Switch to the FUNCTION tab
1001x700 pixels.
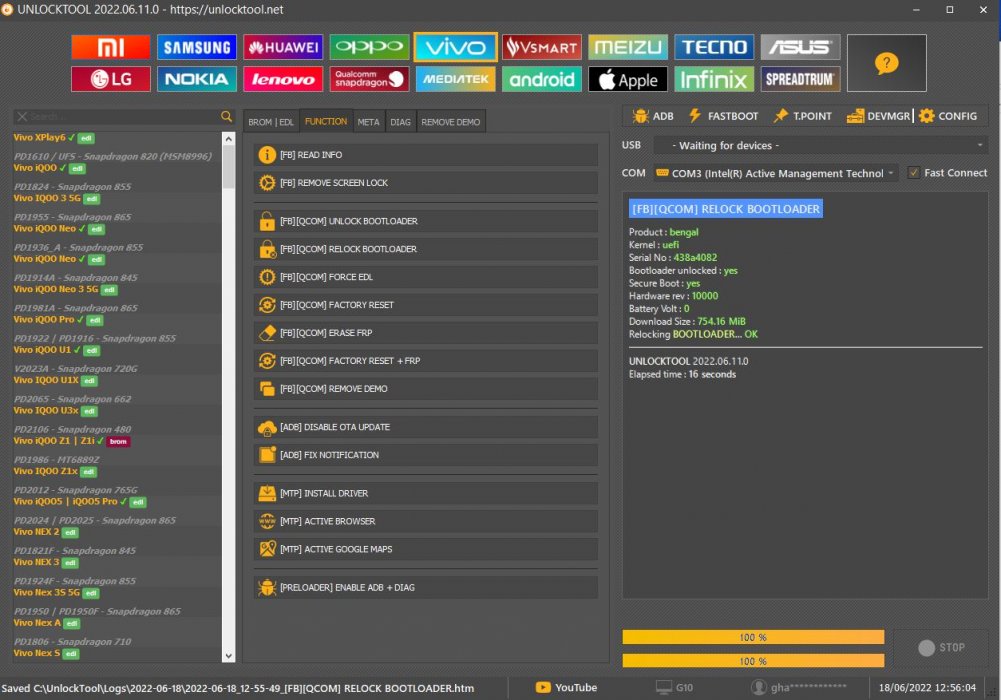pos(326,121)
